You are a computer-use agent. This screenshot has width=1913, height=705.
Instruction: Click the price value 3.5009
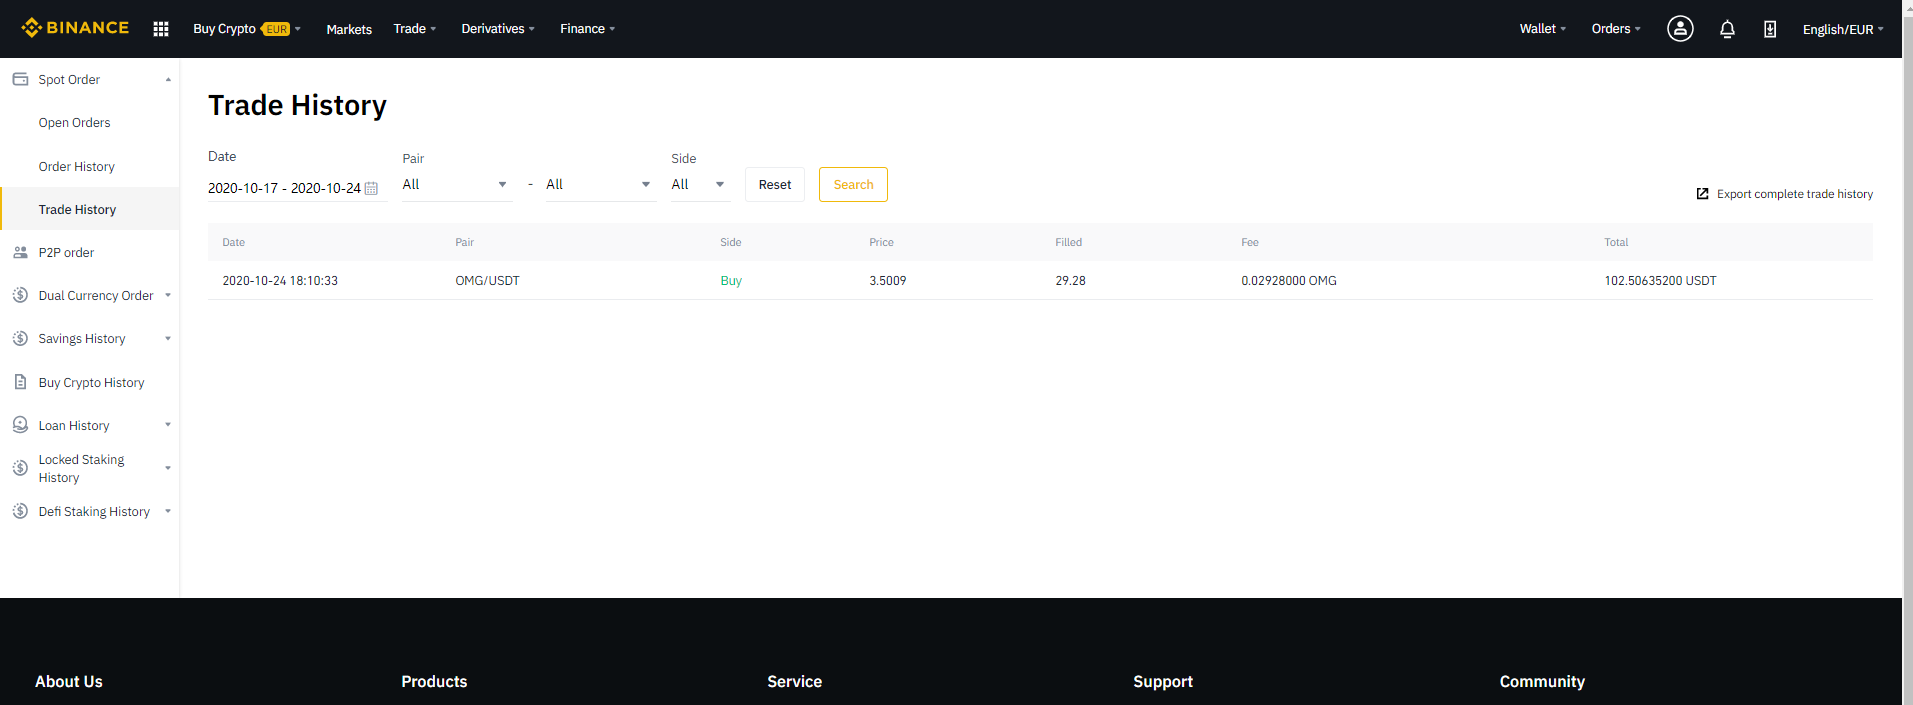click(x=888, y=281)
